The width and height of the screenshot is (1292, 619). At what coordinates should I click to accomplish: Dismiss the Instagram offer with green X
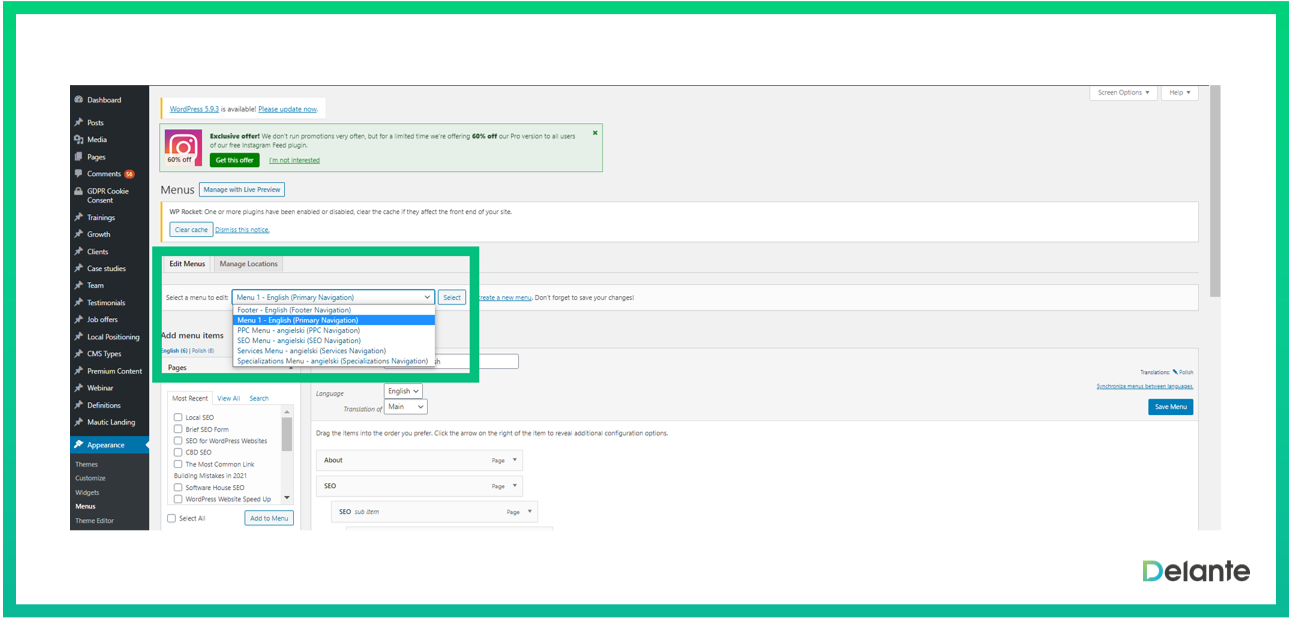coord(595,132)
